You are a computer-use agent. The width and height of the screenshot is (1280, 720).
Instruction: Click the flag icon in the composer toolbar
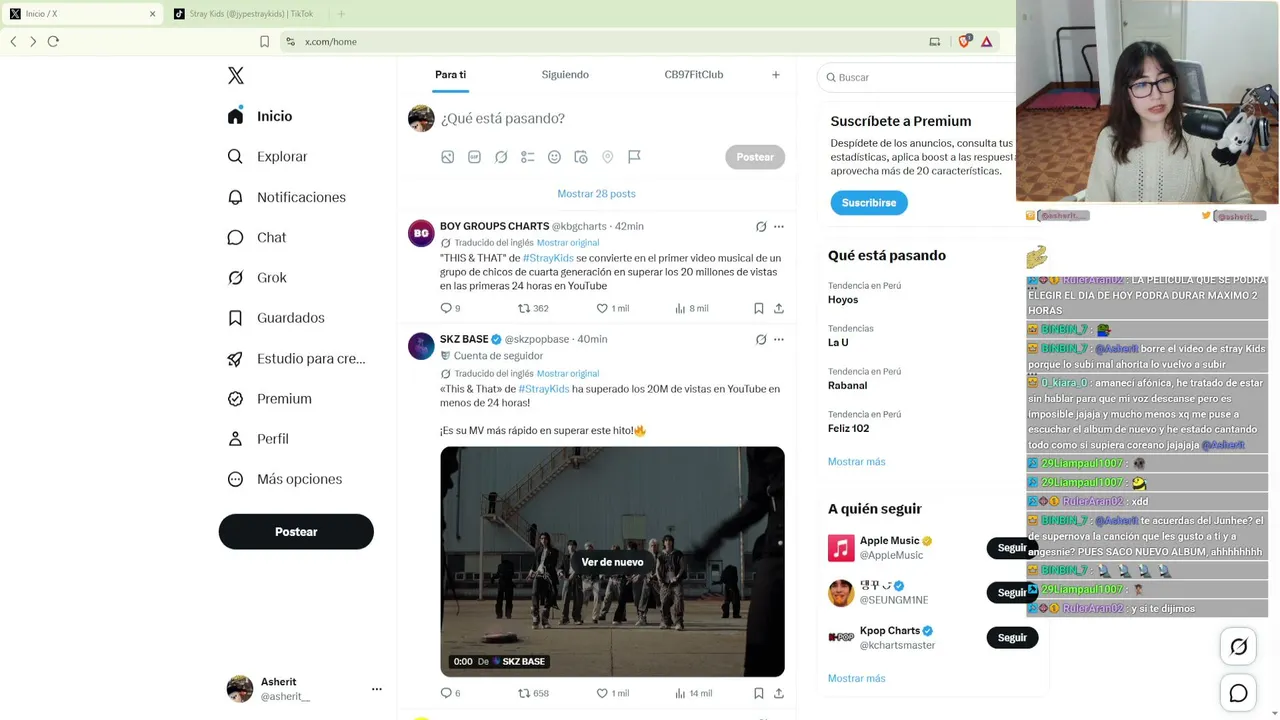point(634,157)
